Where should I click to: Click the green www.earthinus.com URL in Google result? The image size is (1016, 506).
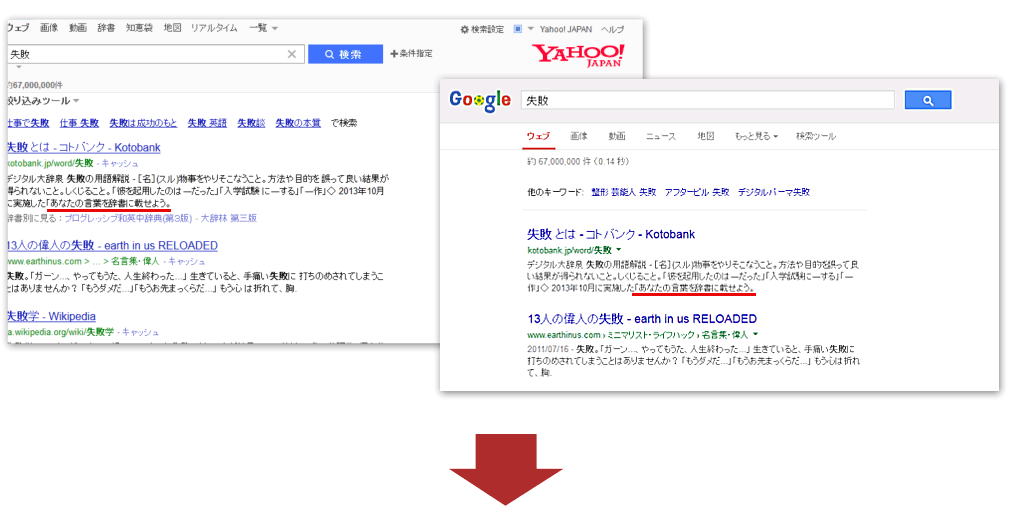(564, 334)
